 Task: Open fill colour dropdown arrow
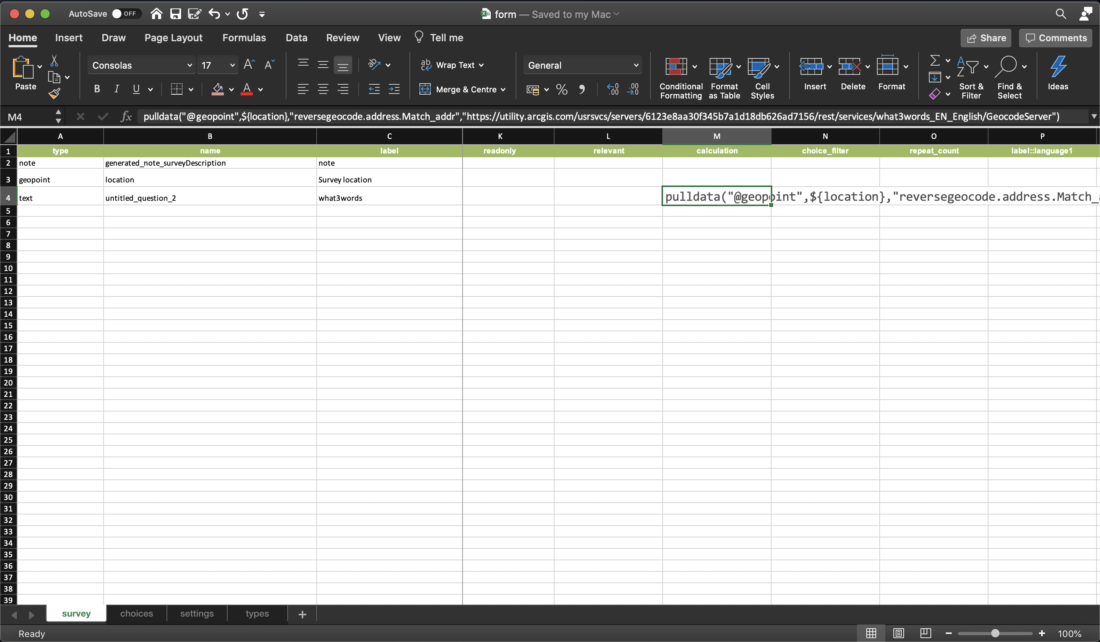point(231,90)
